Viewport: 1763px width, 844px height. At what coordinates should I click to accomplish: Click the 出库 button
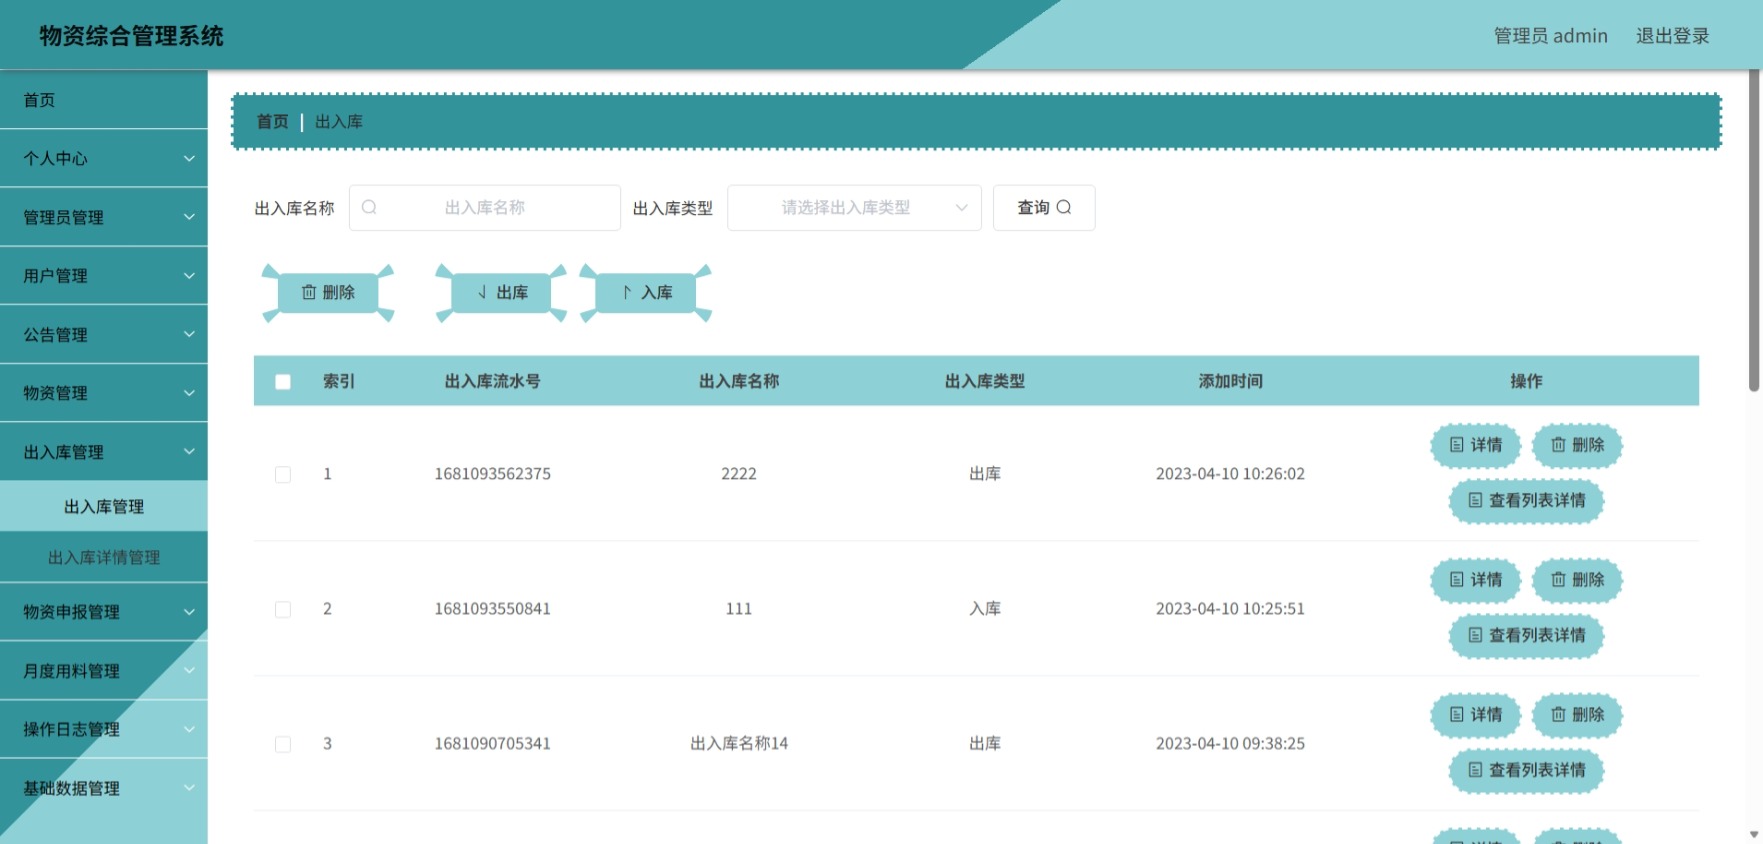tap(501, 292)
